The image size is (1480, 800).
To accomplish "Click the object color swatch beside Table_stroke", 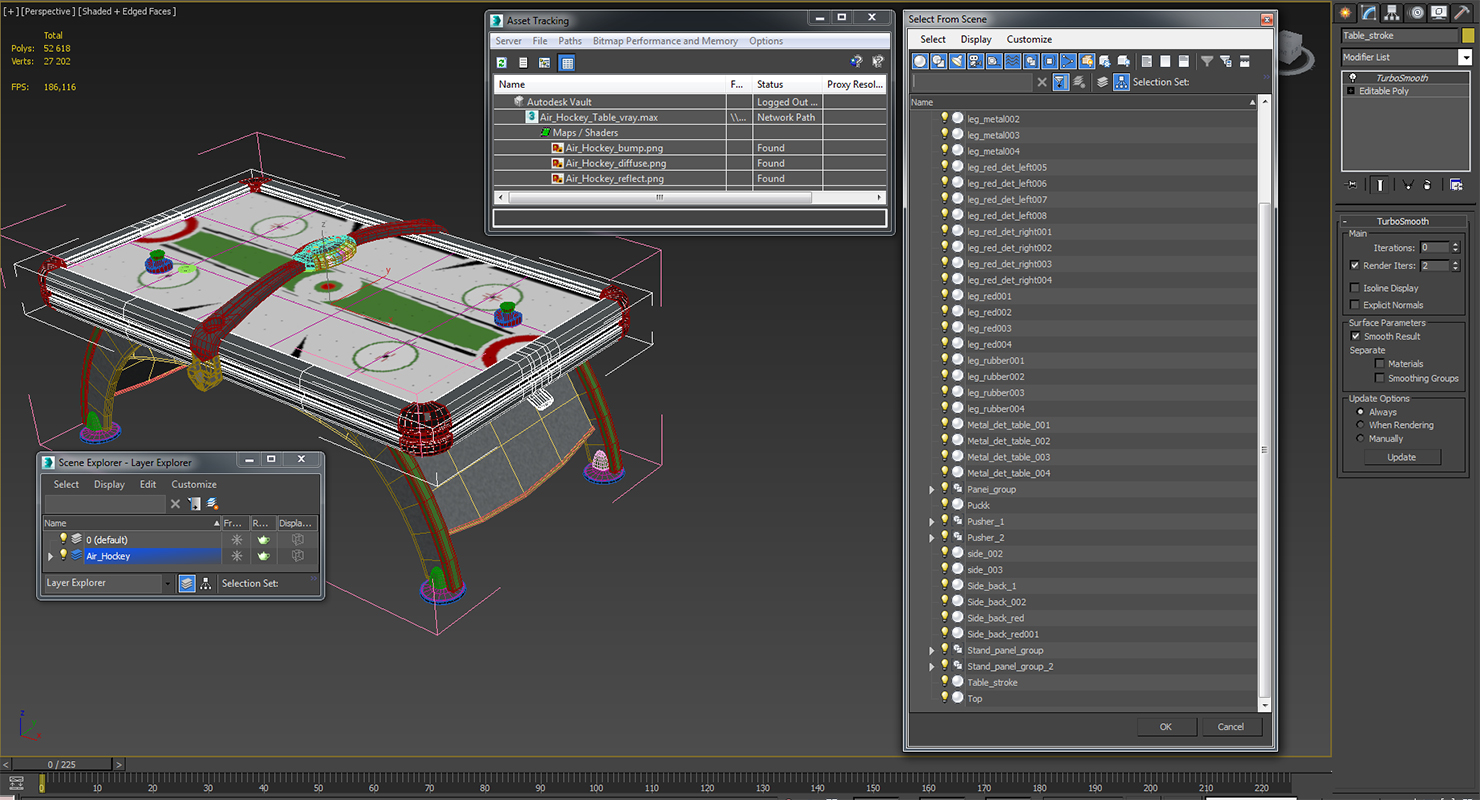I will (1467, 36).
